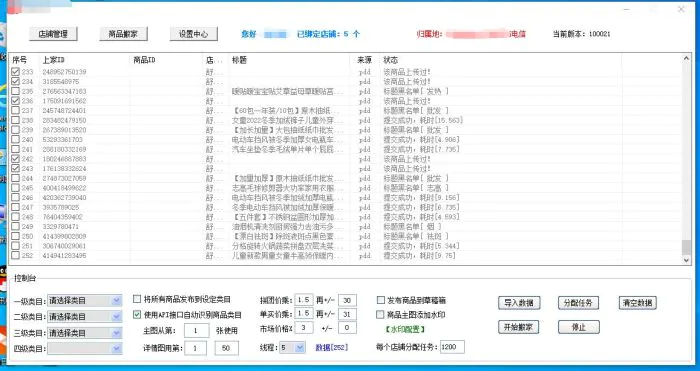The width and height of the screenshot is (700, 371).
Task: Focus the 每个店铺分配任务 input field
Action: [x=452, y=347]
